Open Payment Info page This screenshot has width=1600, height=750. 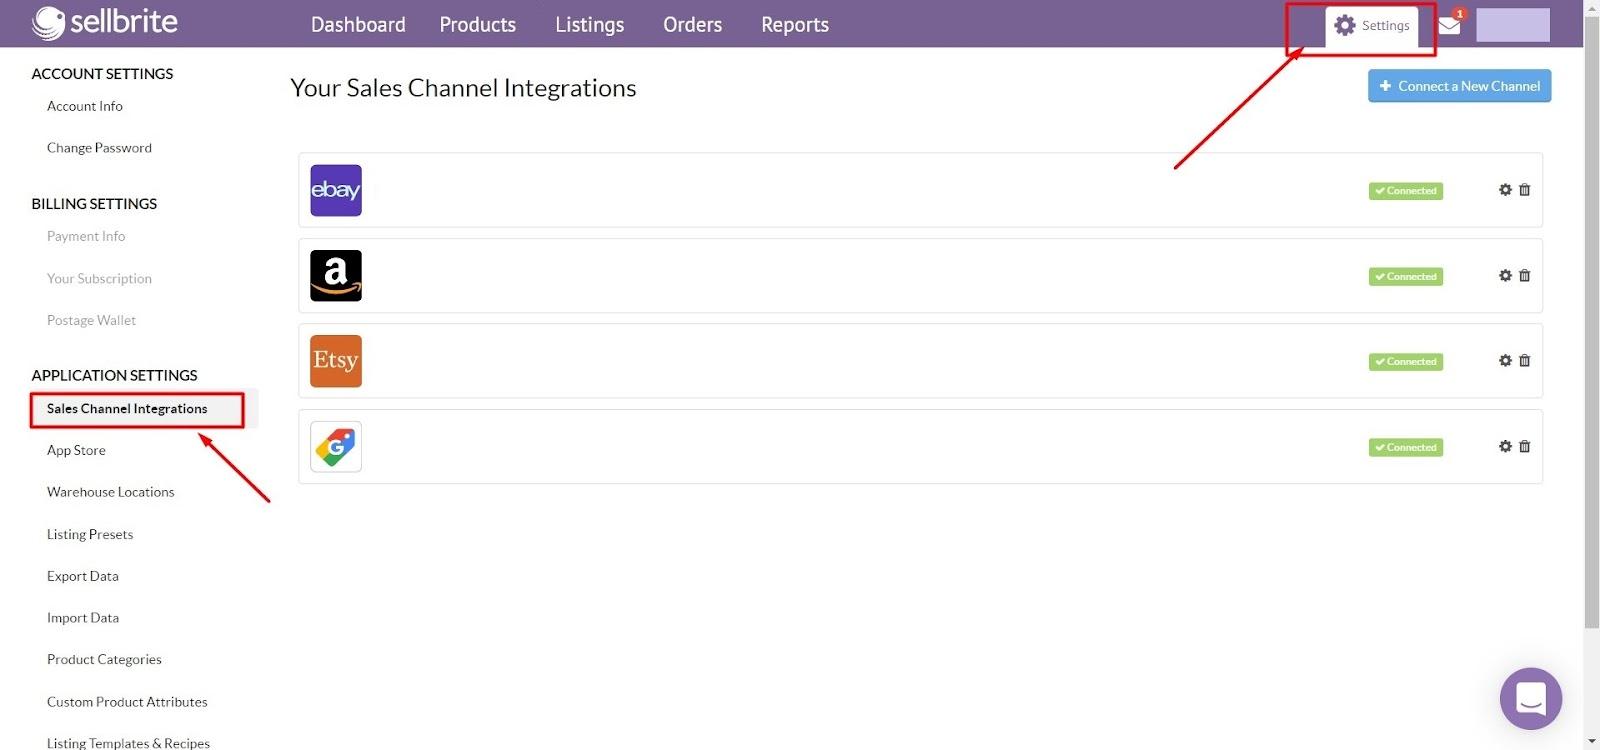pyautogui.click(x=86, y=236)
